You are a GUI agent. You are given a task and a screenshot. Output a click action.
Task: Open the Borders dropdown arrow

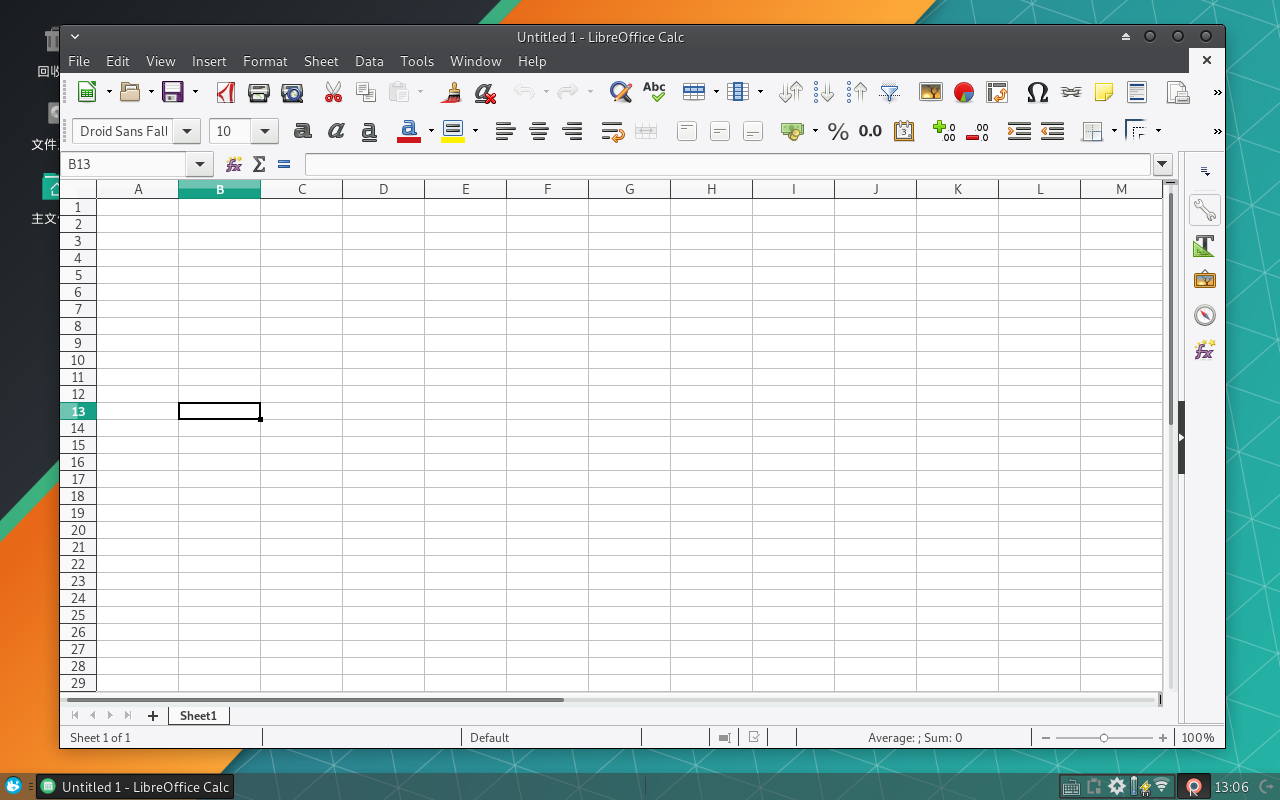(1114, 131)
